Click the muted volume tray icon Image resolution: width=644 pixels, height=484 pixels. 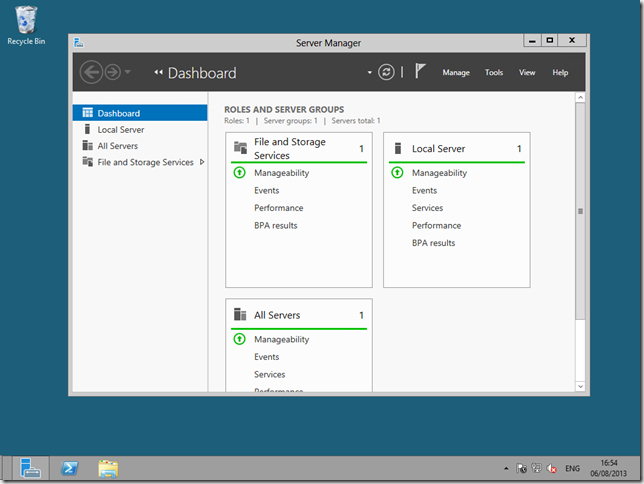(x=552, y=468)
